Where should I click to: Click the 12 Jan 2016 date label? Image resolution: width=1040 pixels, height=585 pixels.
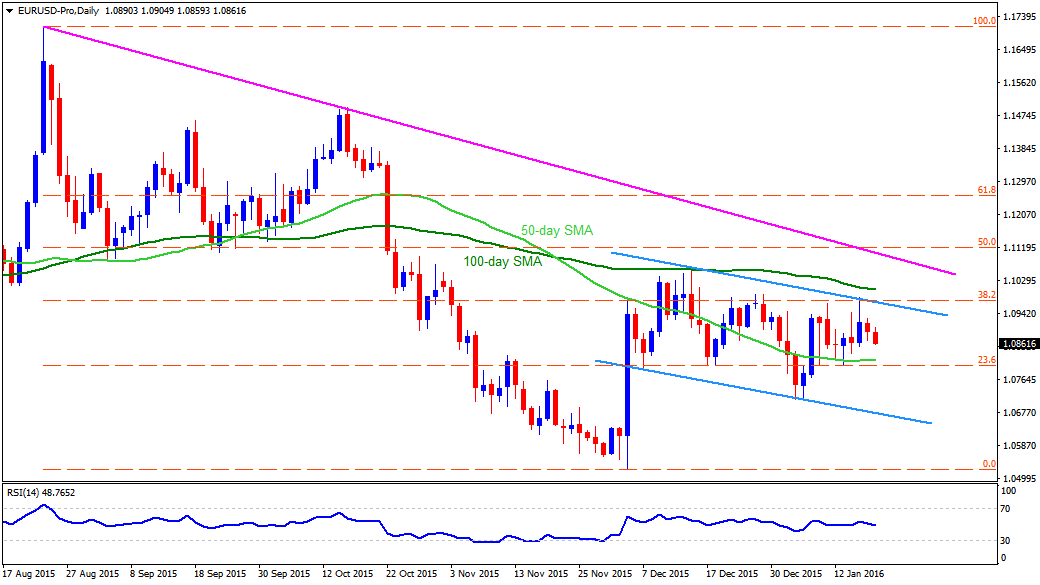858,573
